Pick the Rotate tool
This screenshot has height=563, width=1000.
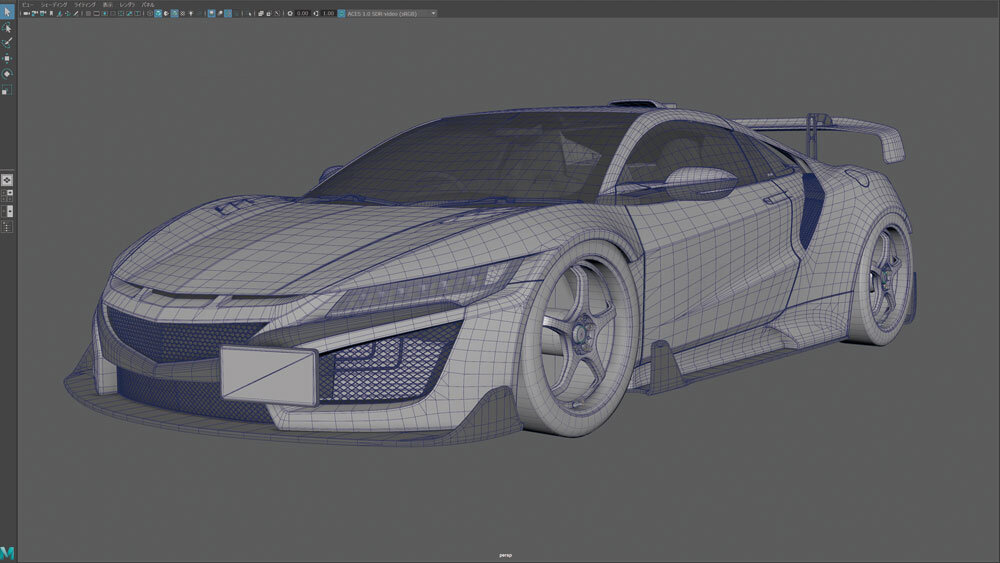[8, 73]
